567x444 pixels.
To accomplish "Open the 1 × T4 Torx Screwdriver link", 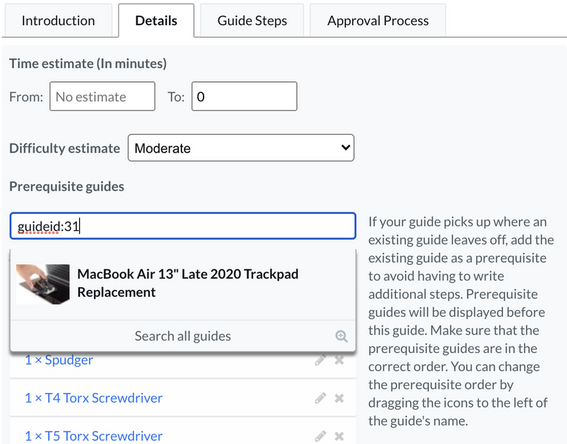I will 93,398.
